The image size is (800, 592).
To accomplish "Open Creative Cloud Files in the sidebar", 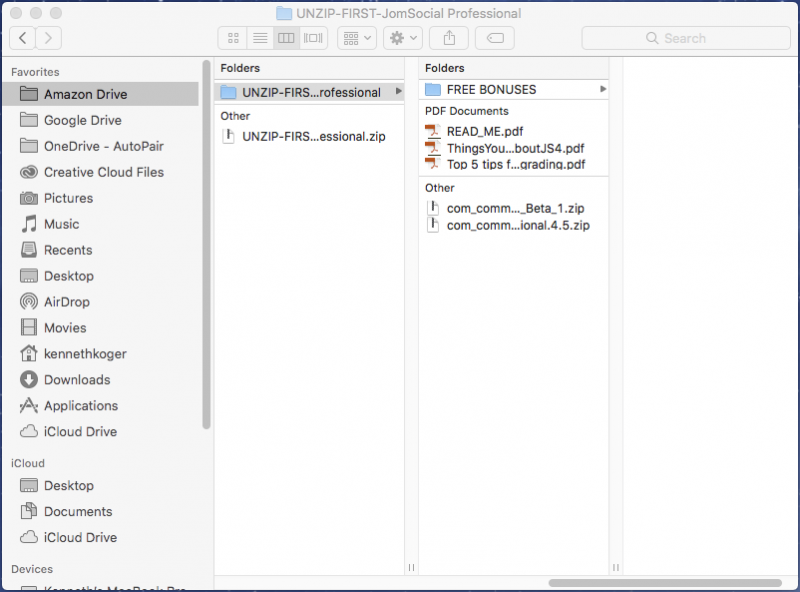I will [x=101, y=172].
